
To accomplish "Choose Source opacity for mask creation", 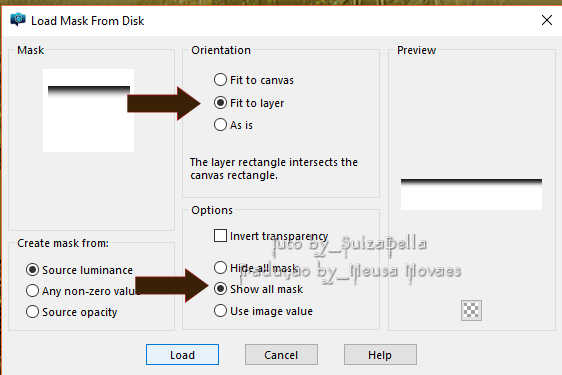I will click(x=71, y=312).
